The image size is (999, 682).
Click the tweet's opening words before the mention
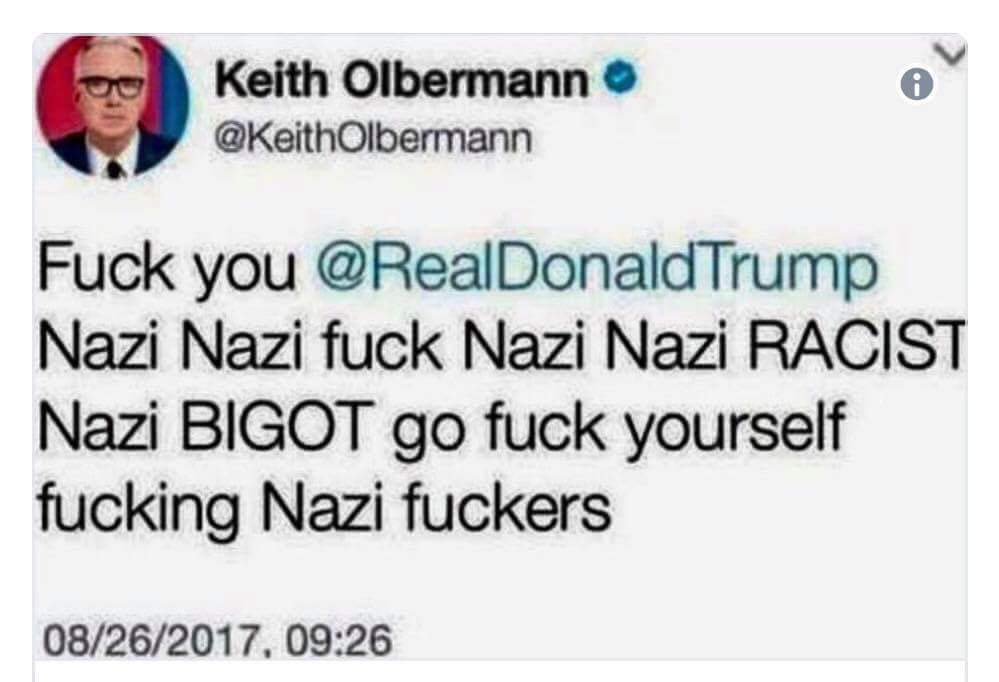point(167,269)
